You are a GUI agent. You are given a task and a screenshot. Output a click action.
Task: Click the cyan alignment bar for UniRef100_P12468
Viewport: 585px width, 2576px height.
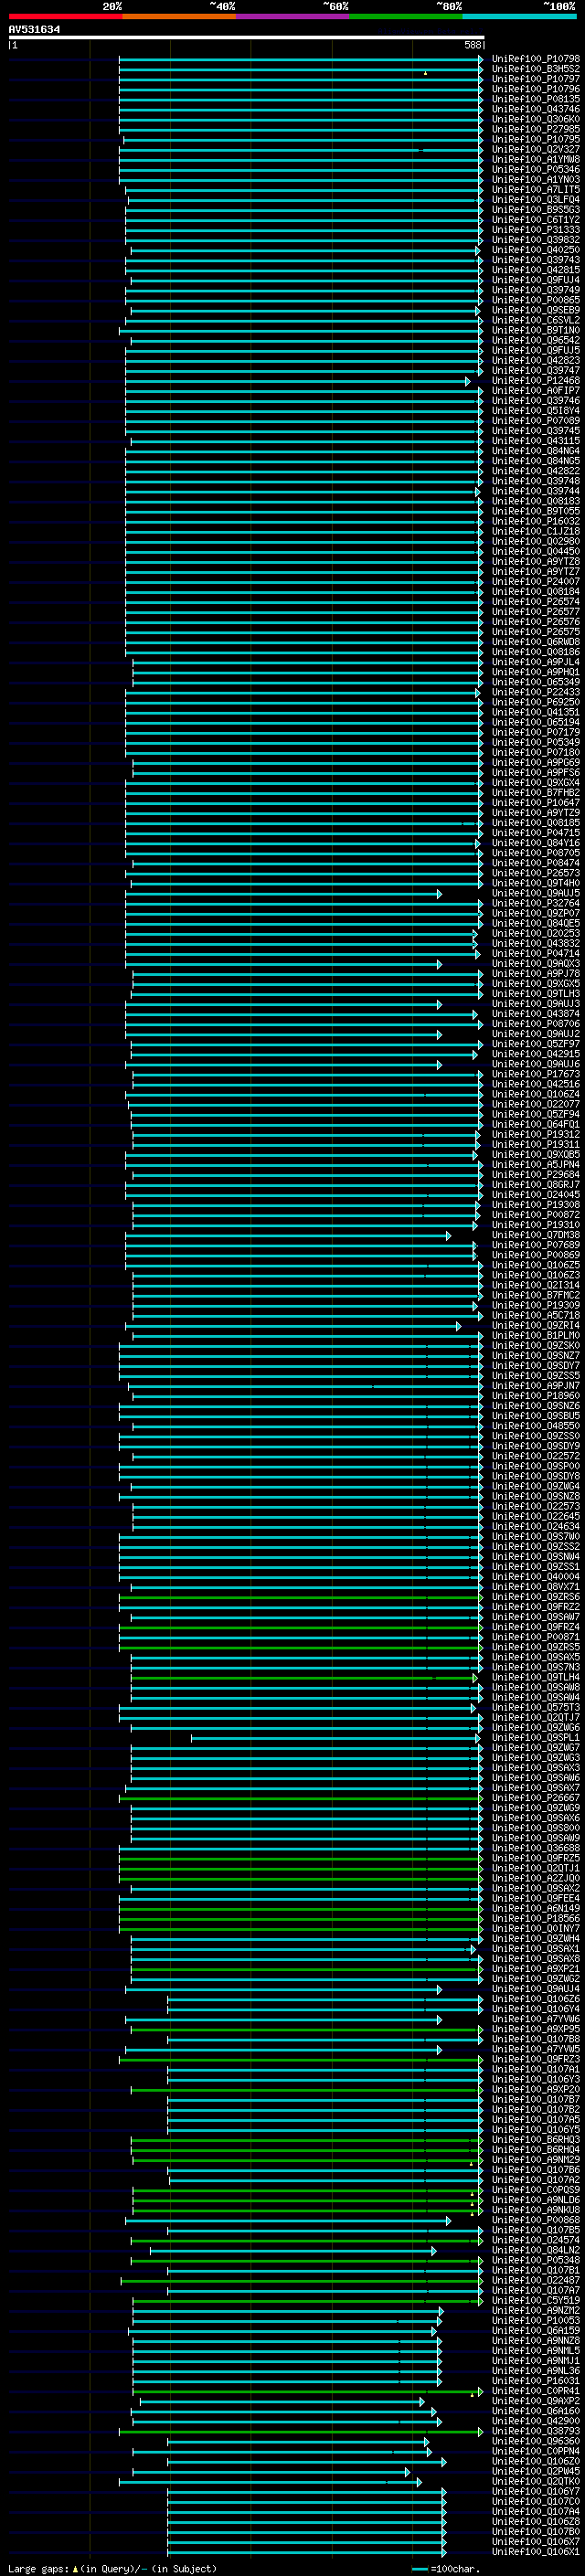297,381
